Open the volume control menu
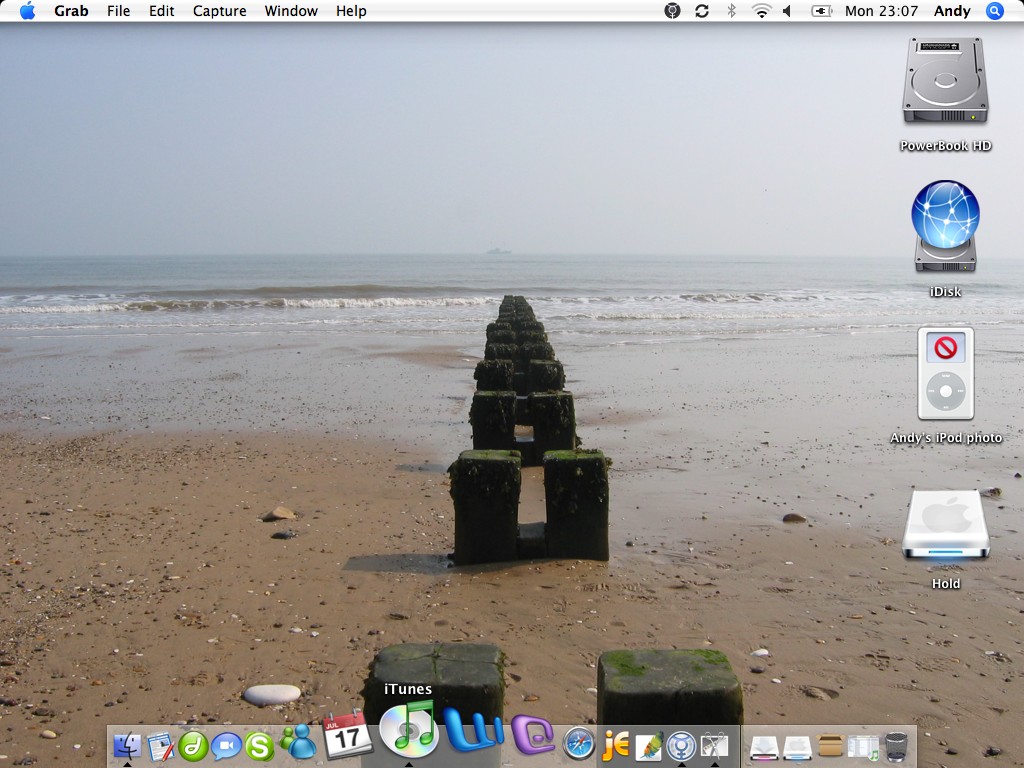 point(786,11)
